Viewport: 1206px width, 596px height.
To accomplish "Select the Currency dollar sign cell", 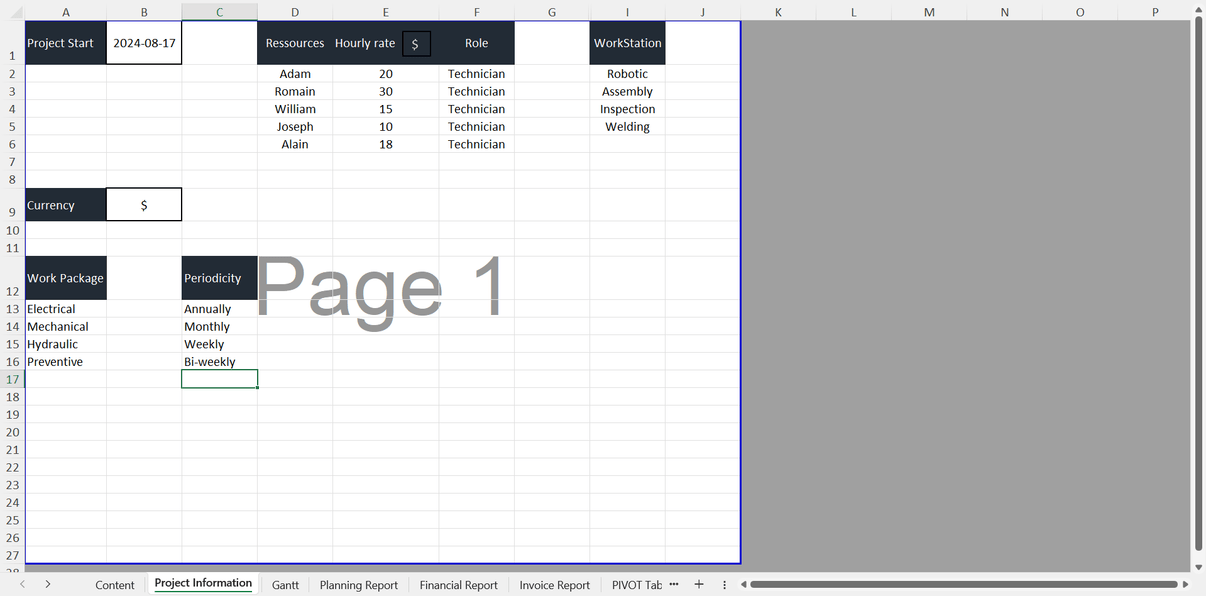I will (143, 204).
